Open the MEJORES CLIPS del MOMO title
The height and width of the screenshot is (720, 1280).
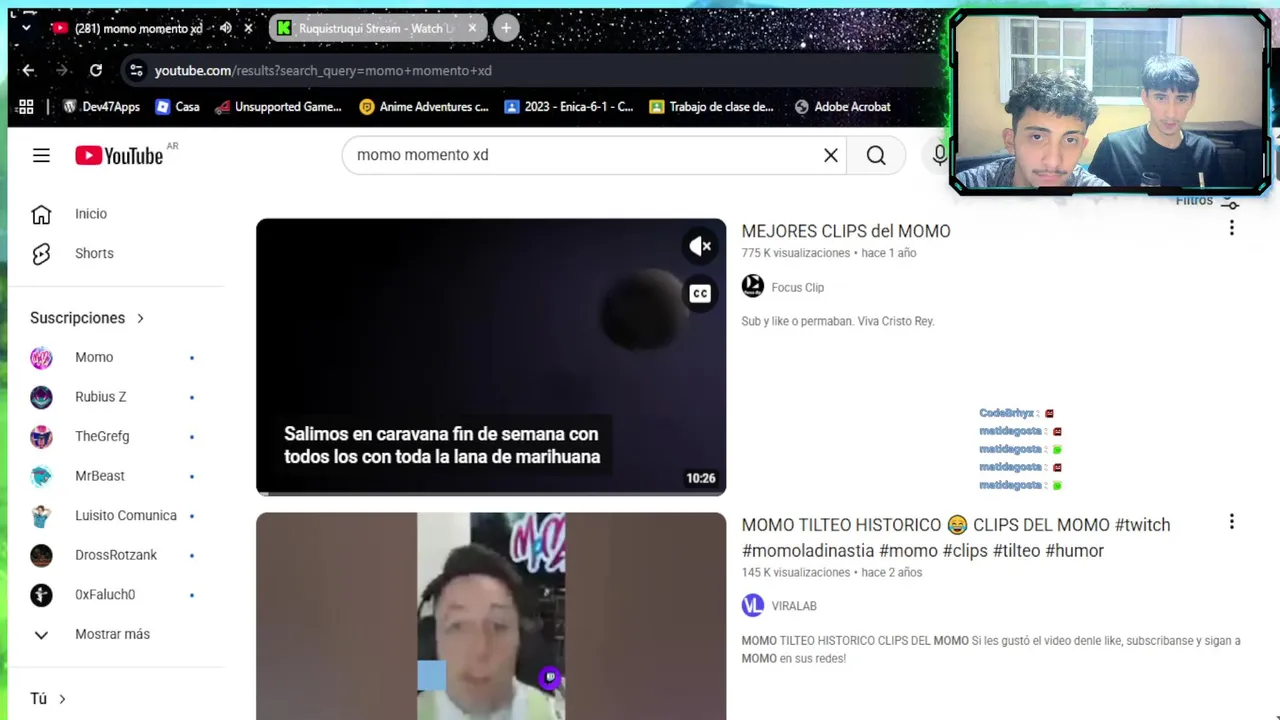pyautogui.click(x=846, y=231)
